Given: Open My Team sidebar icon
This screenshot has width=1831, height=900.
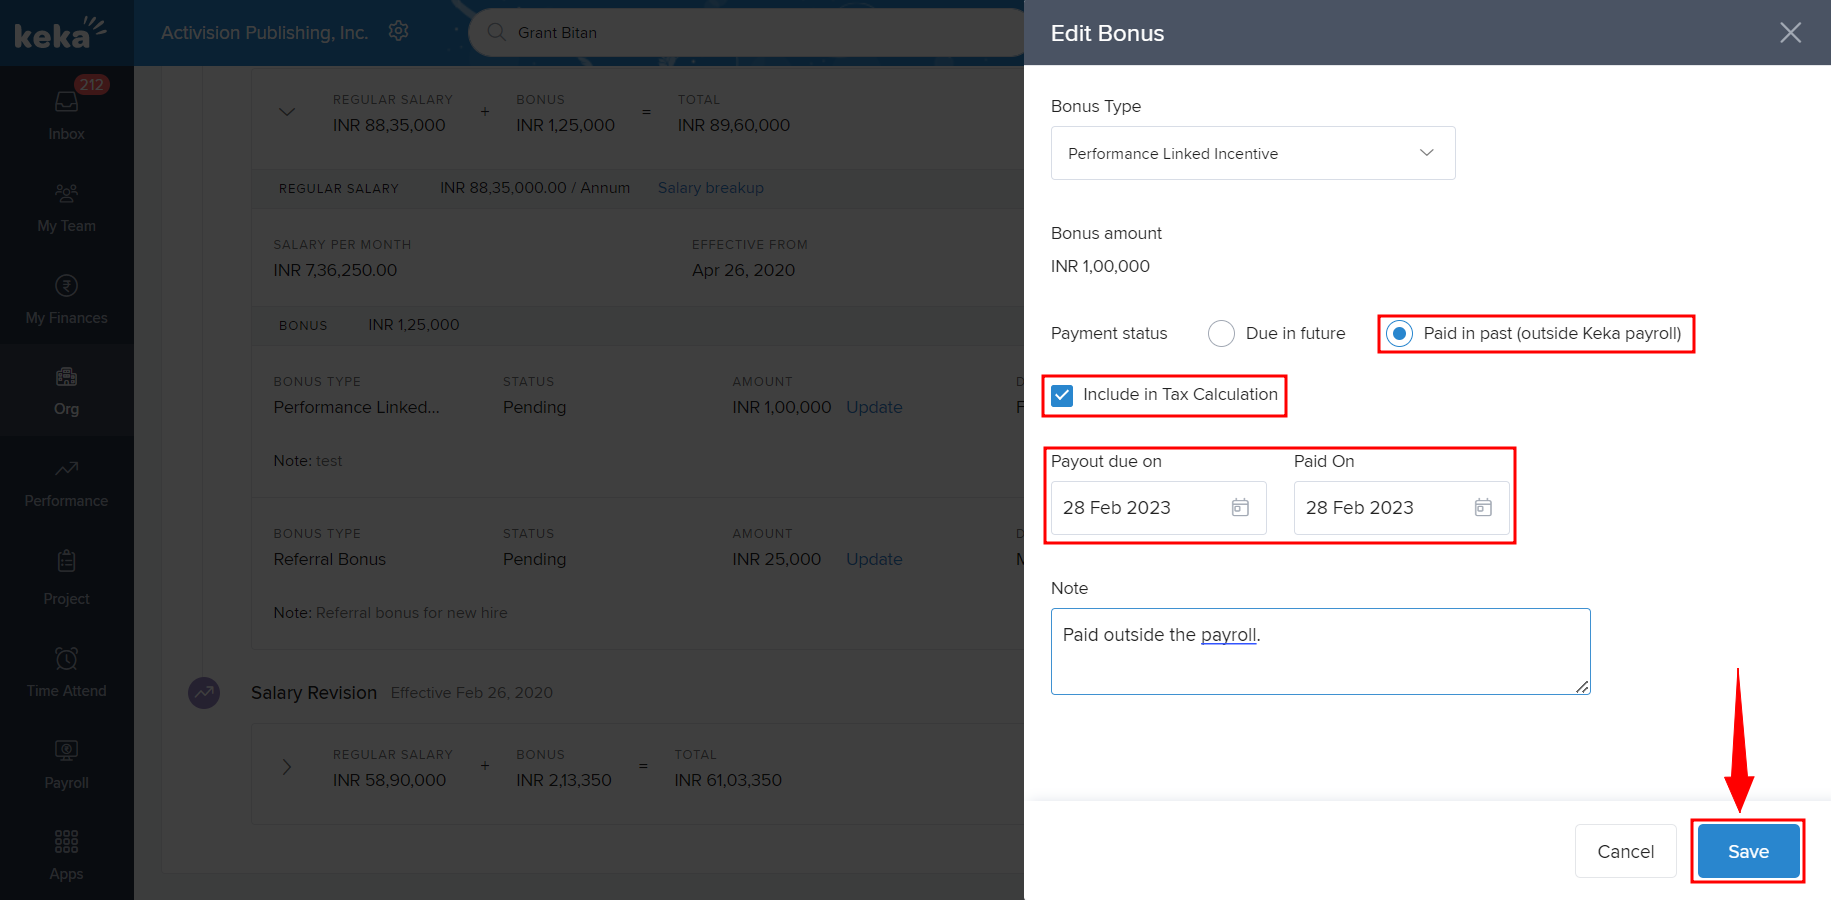Looking at the screenshot, I should pyautogui.click(x=66, y=194).
